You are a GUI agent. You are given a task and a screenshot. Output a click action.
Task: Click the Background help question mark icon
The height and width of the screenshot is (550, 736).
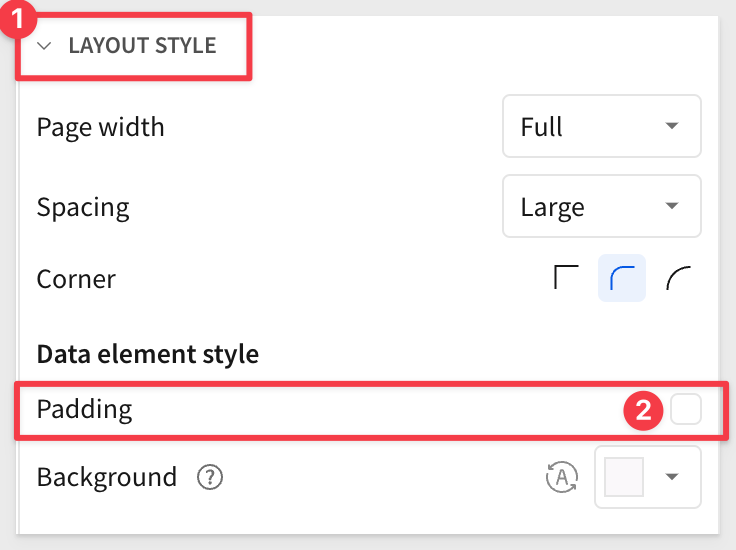coord(210,477)
